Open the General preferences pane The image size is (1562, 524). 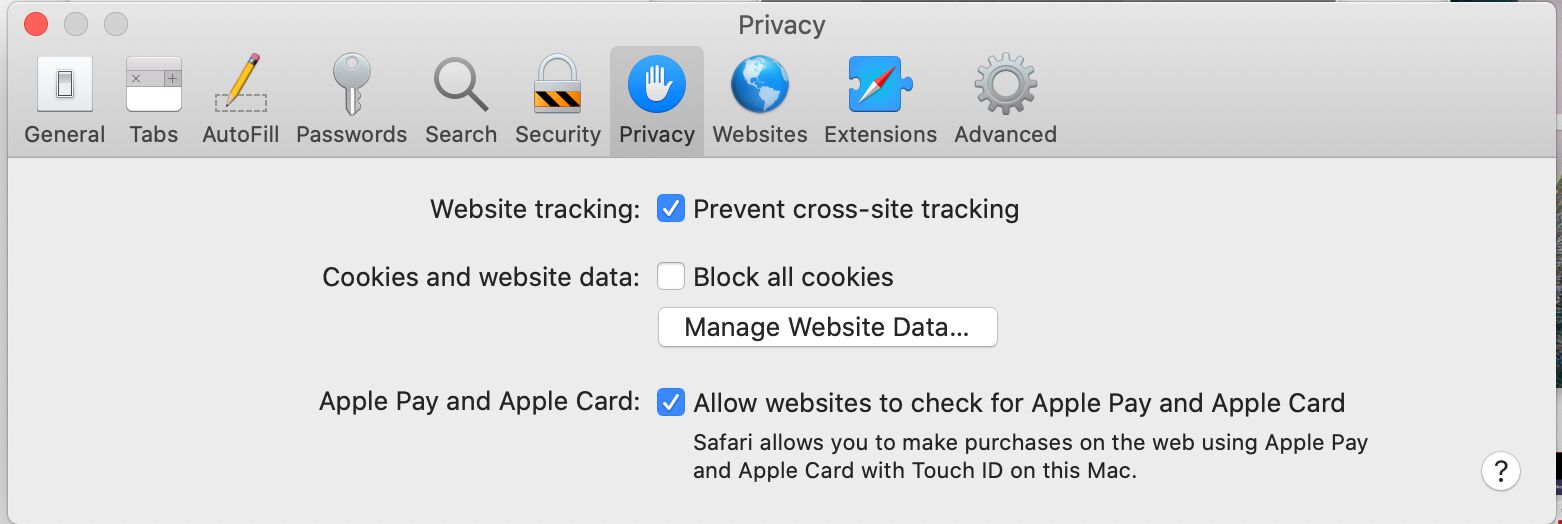65,100
